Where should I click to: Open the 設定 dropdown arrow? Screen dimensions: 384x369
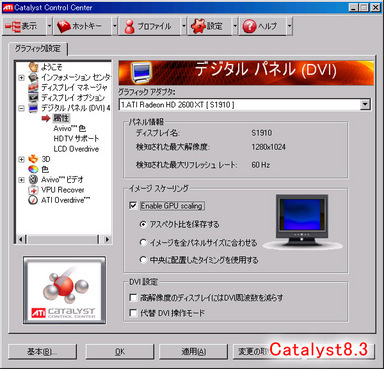[235, 26]
